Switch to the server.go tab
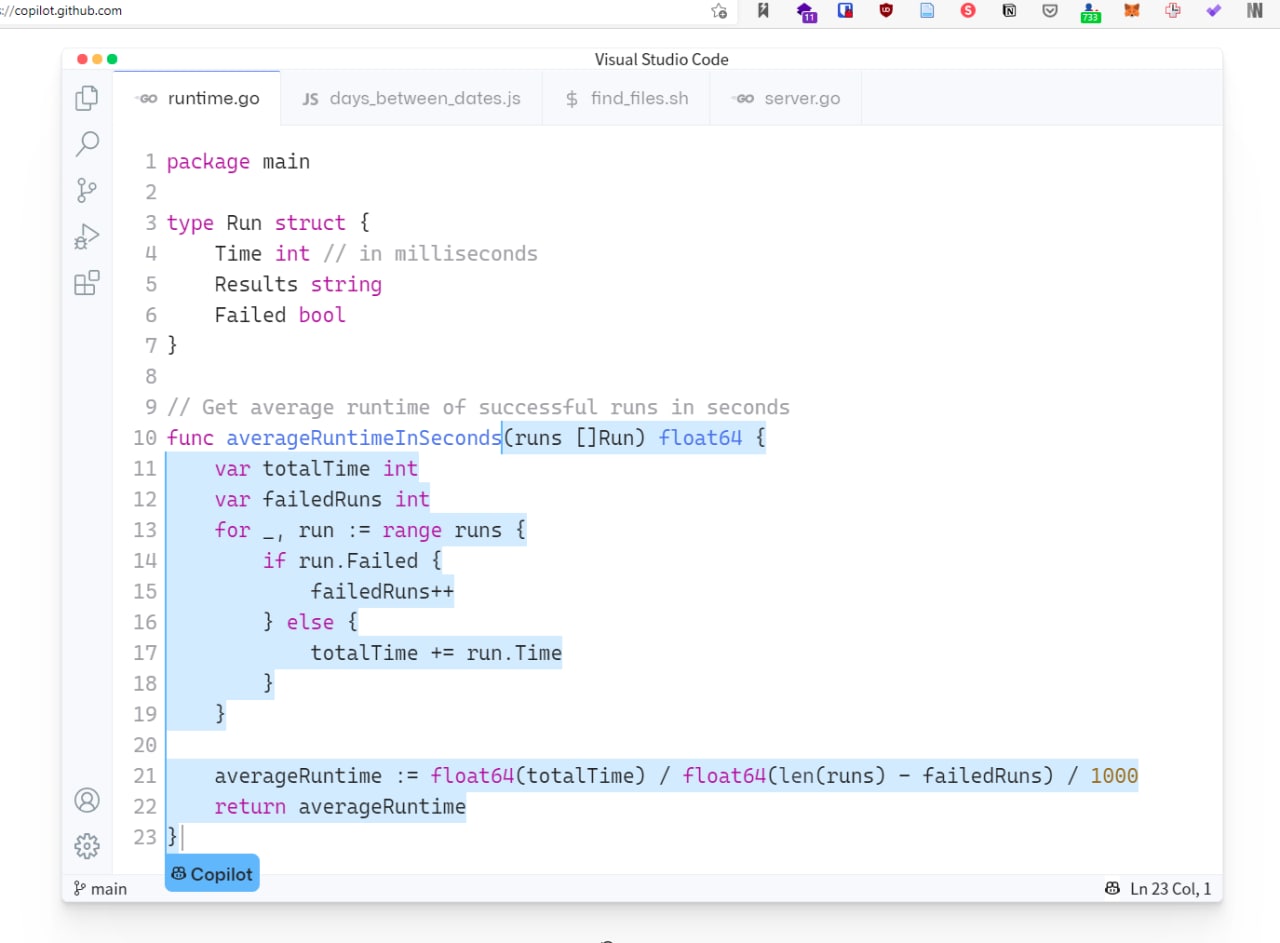 click(785, 98)
